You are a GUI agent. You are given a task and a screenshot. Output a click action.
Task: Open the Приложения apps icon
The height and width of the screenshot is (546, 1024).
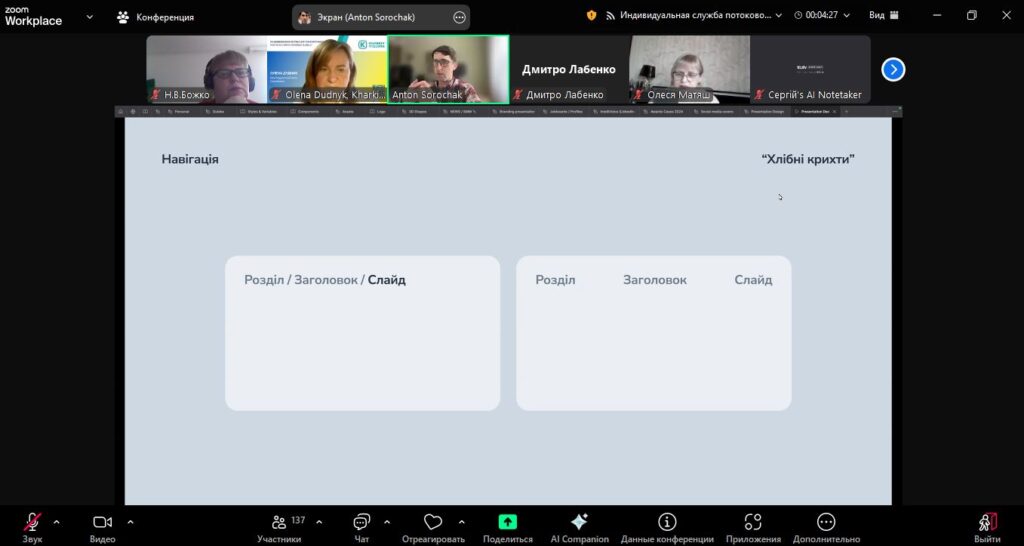[x=753, y=522]
